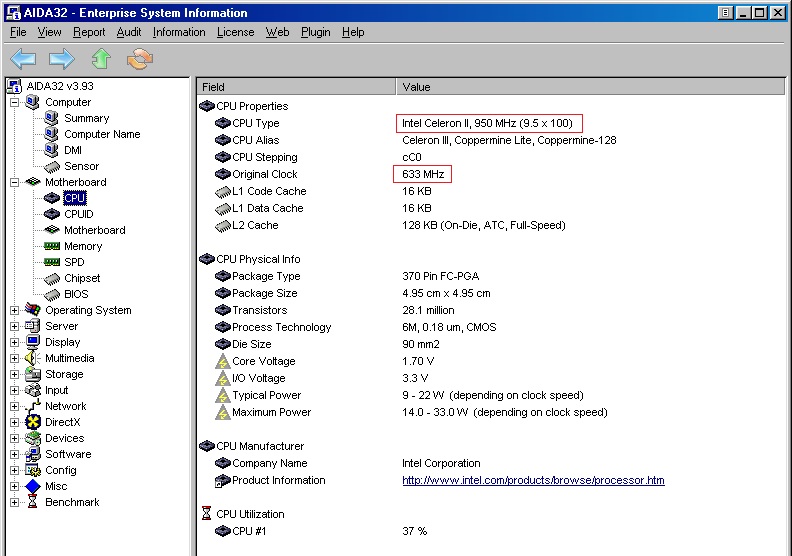Screen dimensions: 792x556
Task: Click the CPUID chip icon
Action: point(52,214)
